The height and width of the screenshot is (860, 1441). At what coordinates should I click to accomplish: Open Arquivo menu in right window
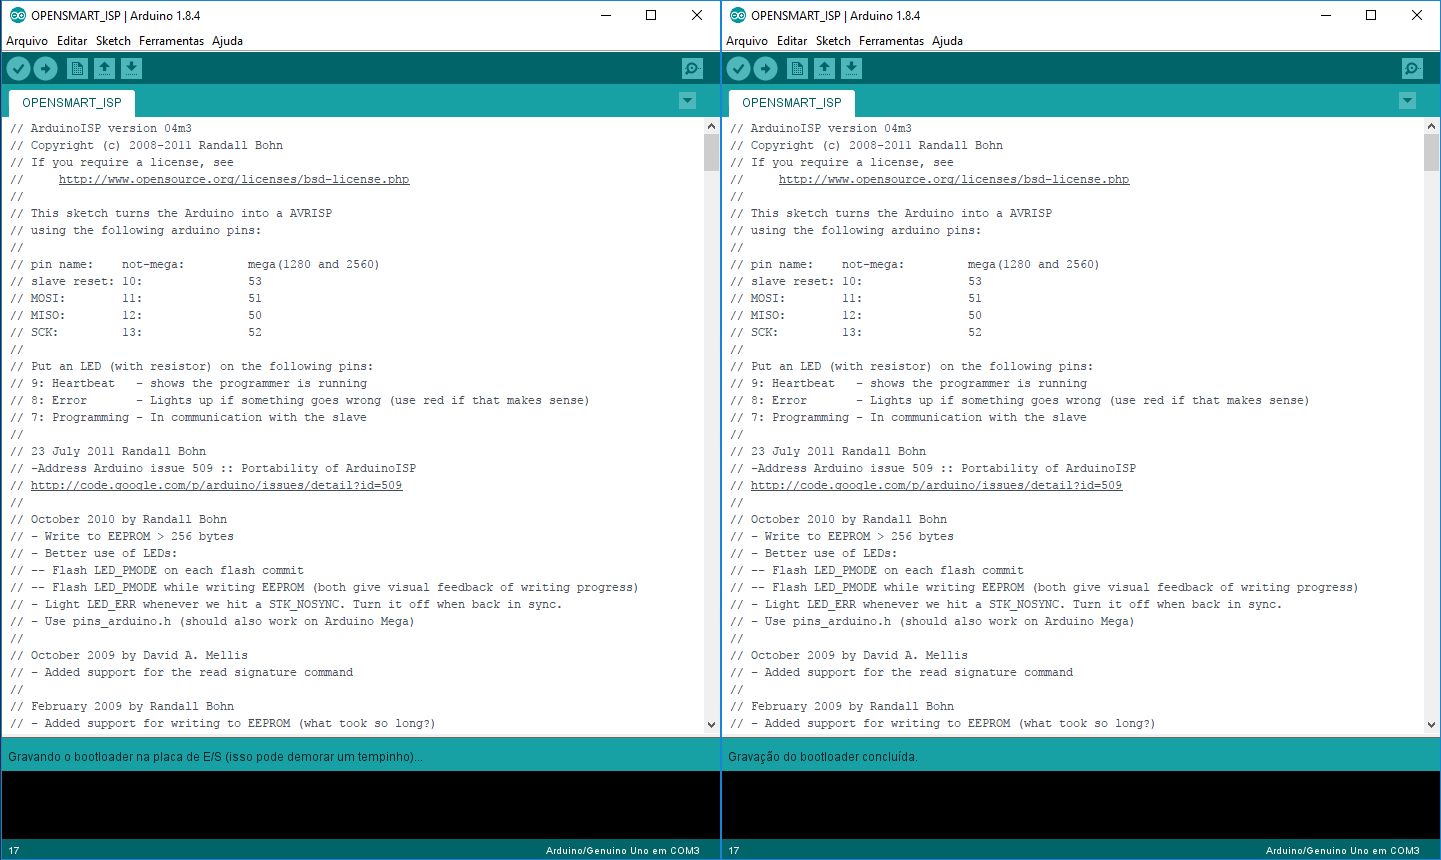pyautogui.click(x=747, y=41)
